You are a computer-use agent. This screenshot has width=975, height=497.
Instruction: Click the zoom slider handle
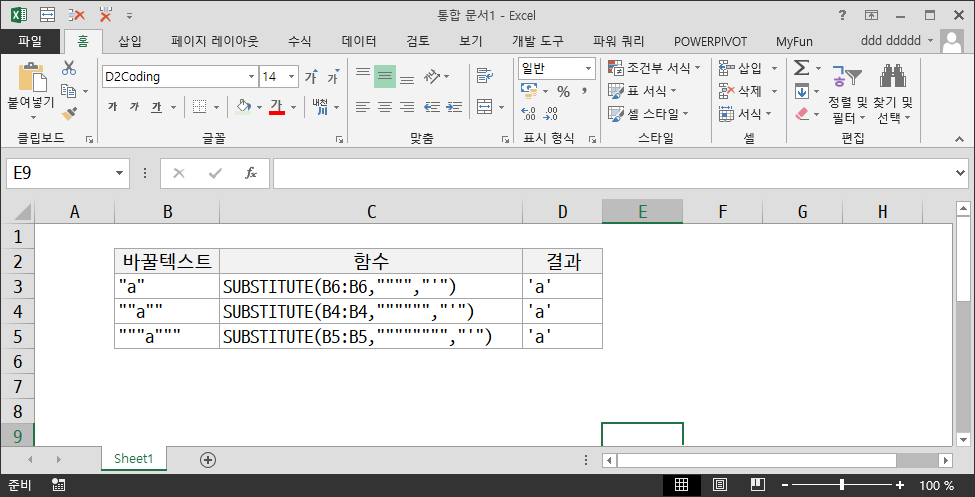[x=842, y=485]
